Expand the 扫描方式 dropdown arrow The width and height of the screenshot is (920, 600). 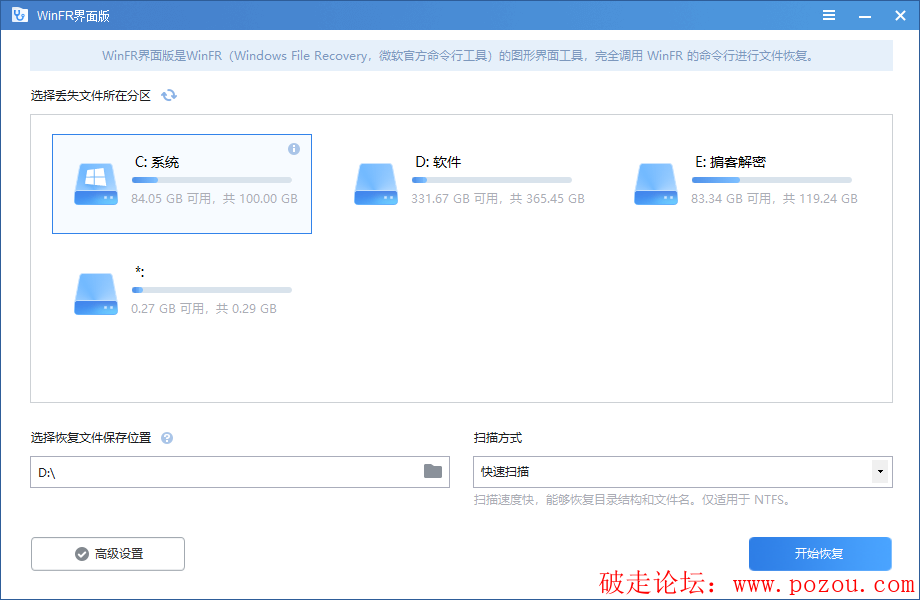pos(880,471)
